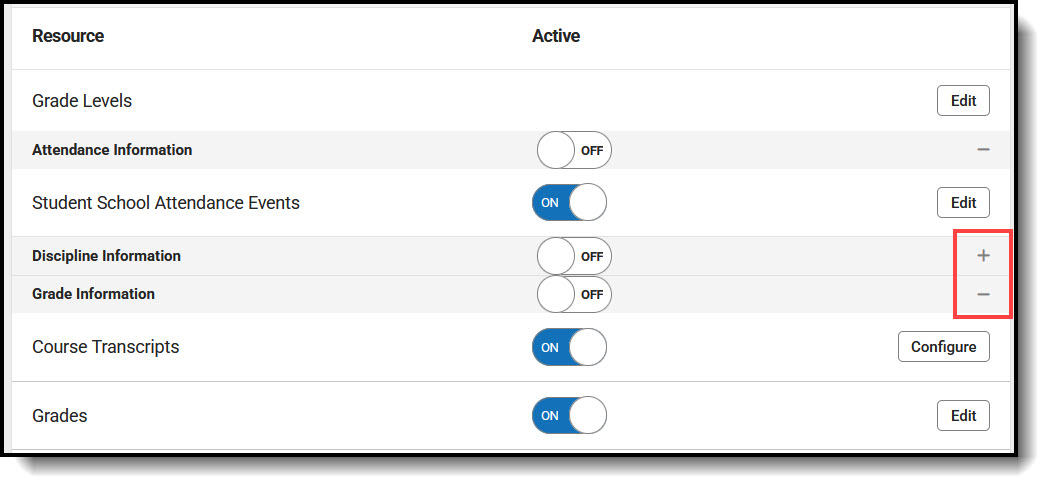Click the Course Transcripts resource name
Viewport: 1052px width, 491px height.
point(105,347)
